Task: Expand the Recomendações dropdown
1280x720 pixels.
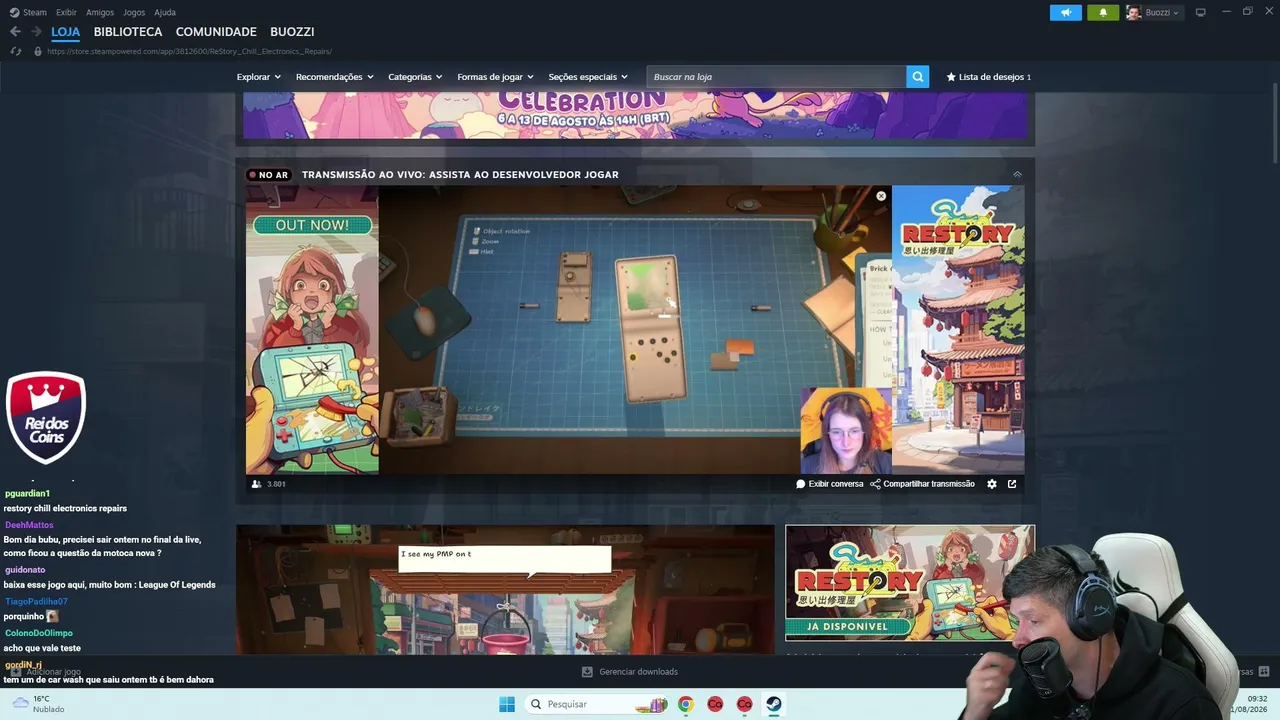Action: pos(334,77)
